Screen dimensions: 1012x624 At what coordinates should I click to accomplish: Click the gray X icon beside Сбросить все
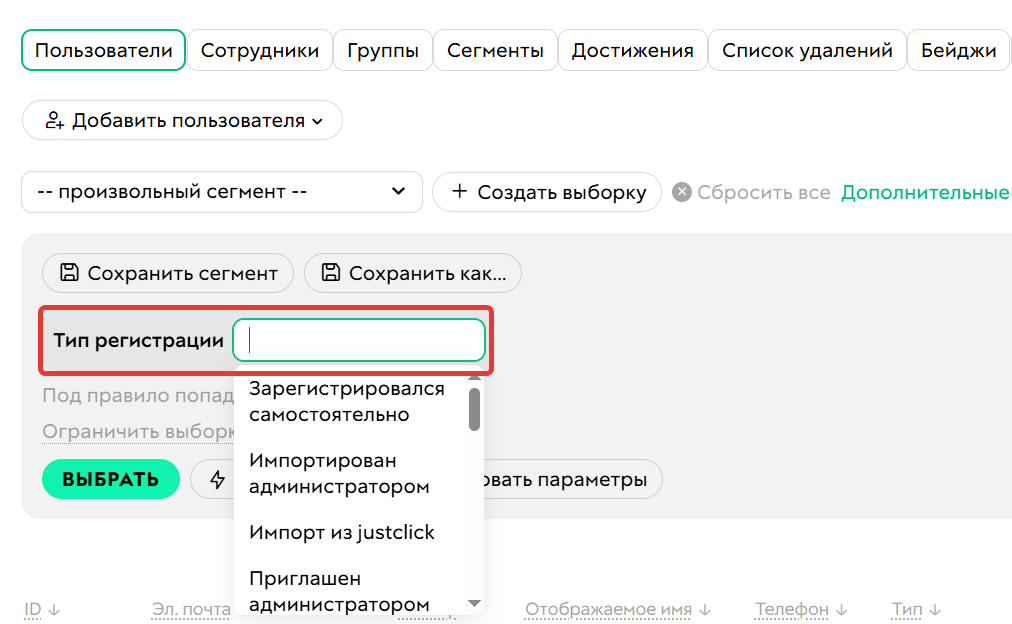[682, 192]
